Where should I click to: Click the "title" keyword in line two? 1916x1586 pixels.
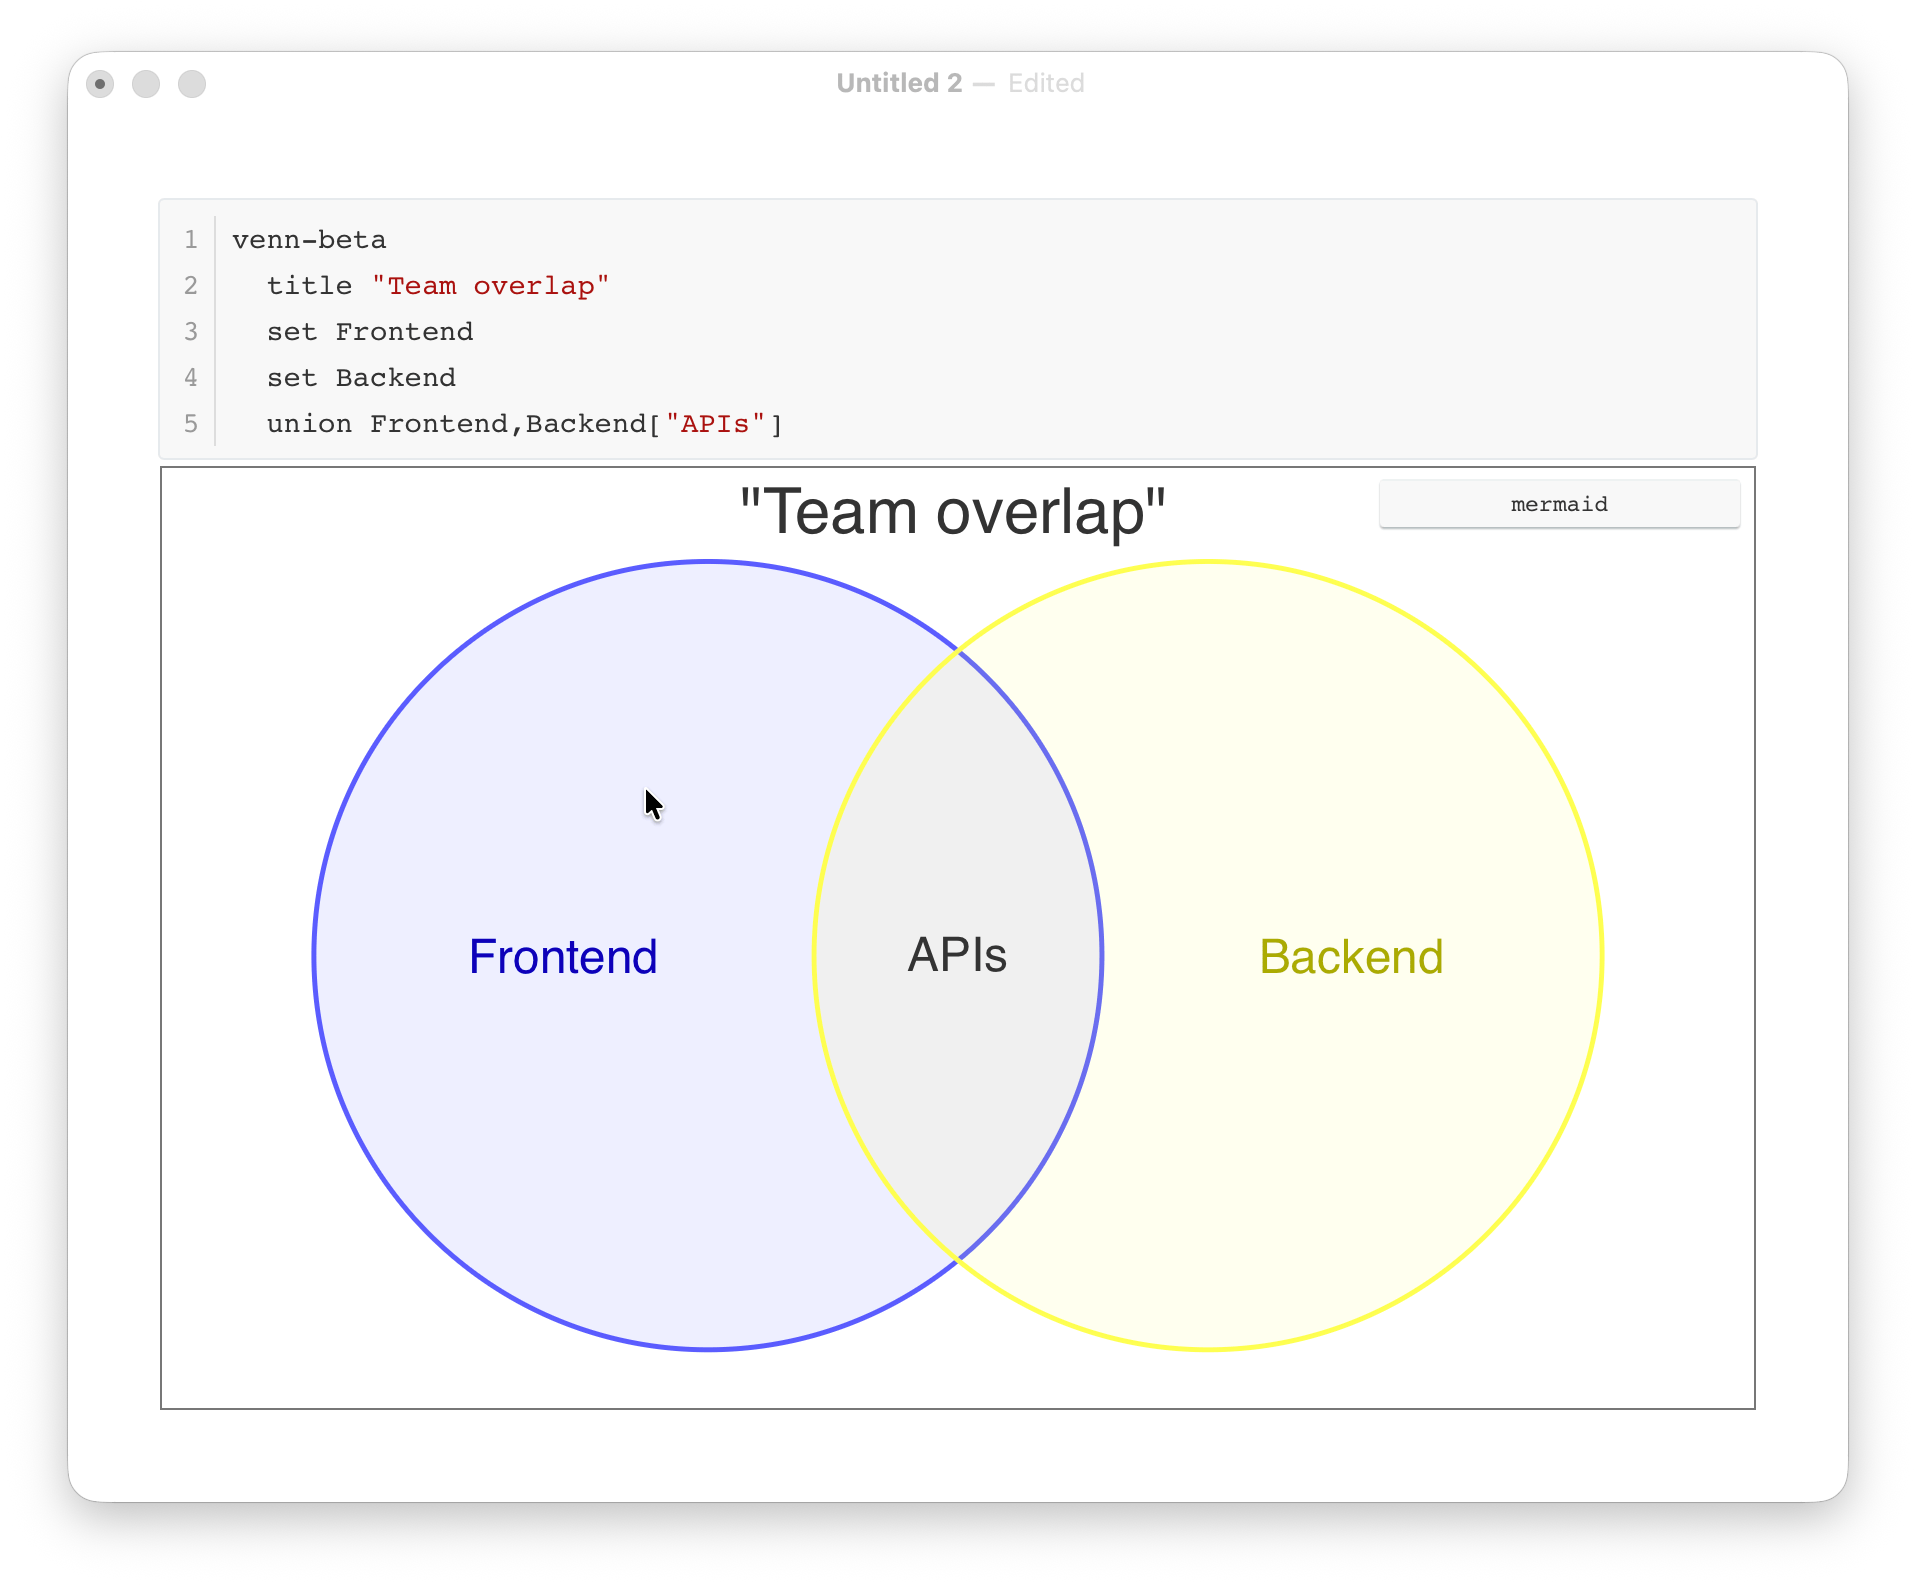[309, 286]
